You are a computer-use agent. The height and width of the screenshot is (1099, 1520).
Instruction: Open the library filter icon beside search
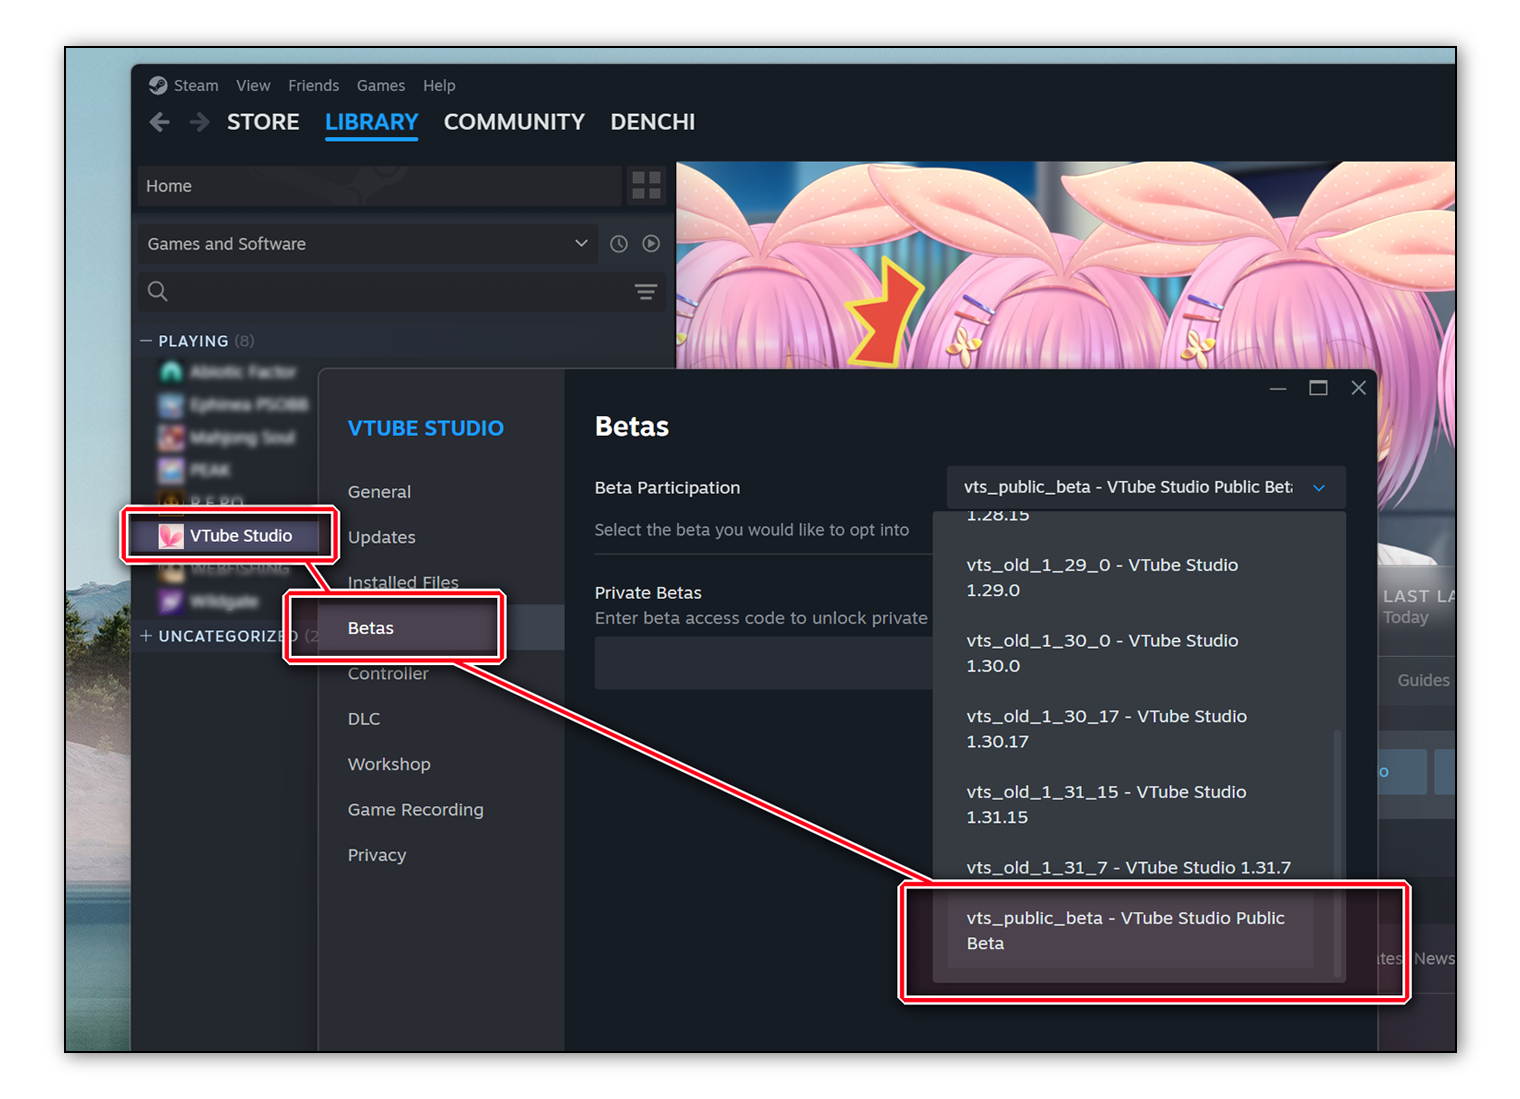tap(645, 291)
